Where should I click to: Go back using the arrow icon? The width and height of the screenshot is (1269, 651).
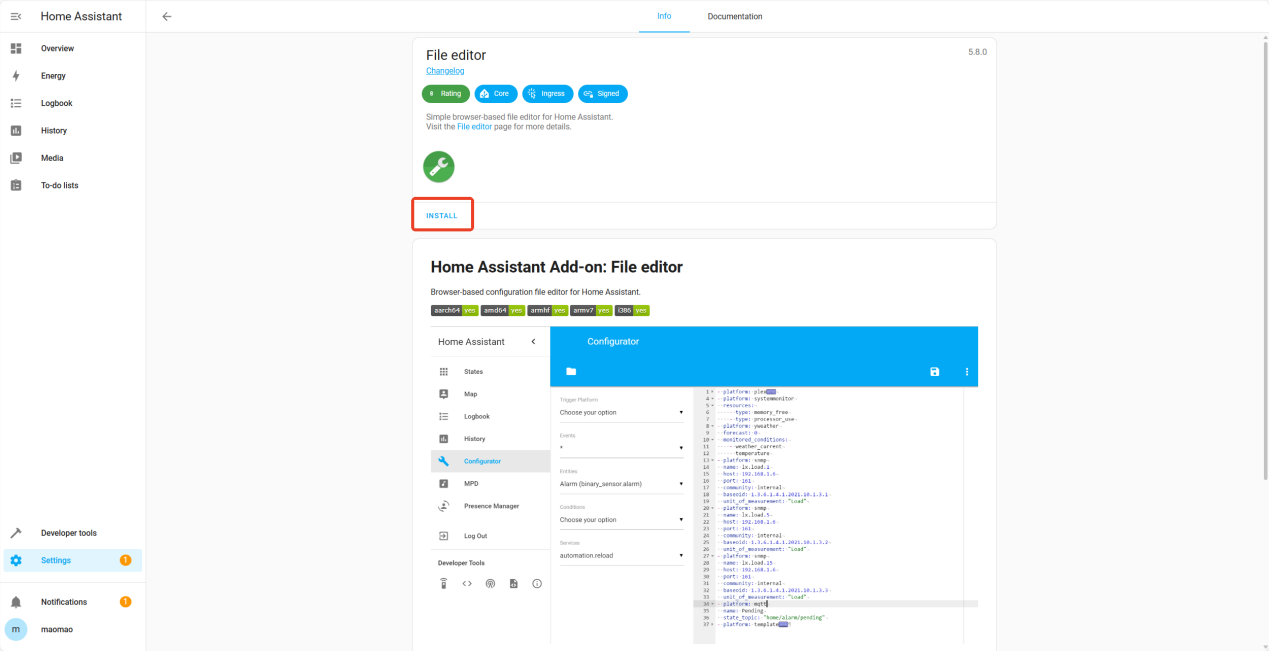[167, 16]
